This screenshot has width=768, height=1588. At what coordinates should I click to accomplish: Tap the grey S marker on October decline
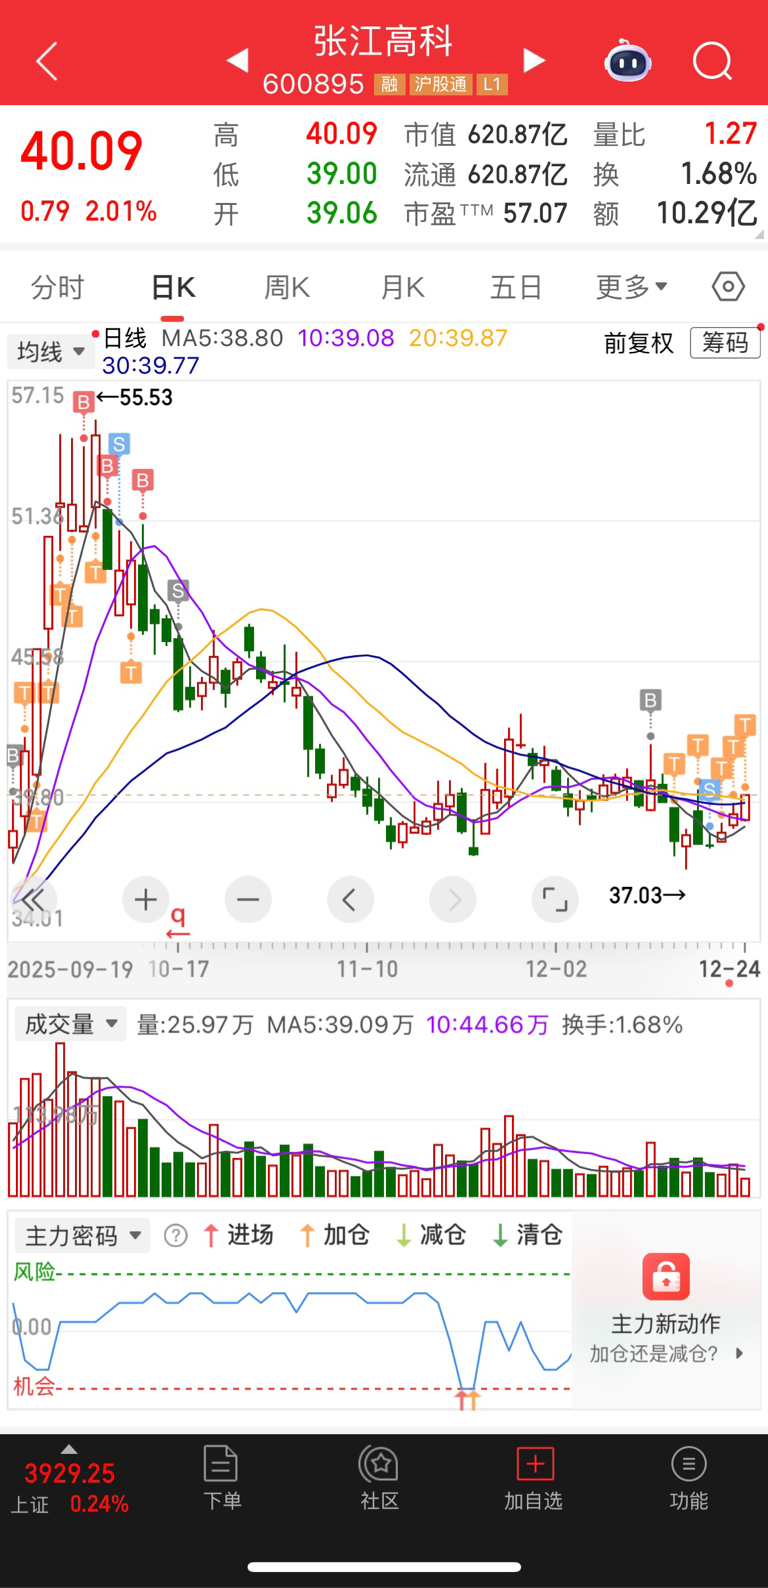(x=178, y=591)
